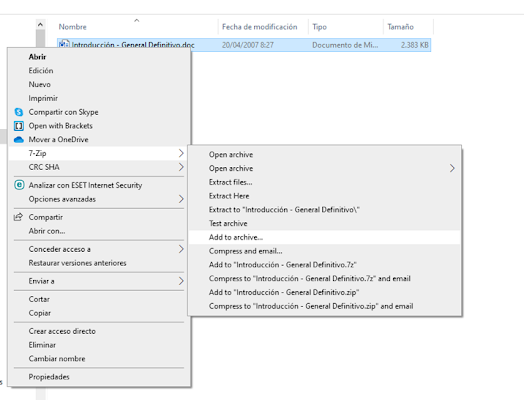Screen dimensions: 524x400
Task: Click the sort arrow above Nombre column
Action: (x=136, y=21)
